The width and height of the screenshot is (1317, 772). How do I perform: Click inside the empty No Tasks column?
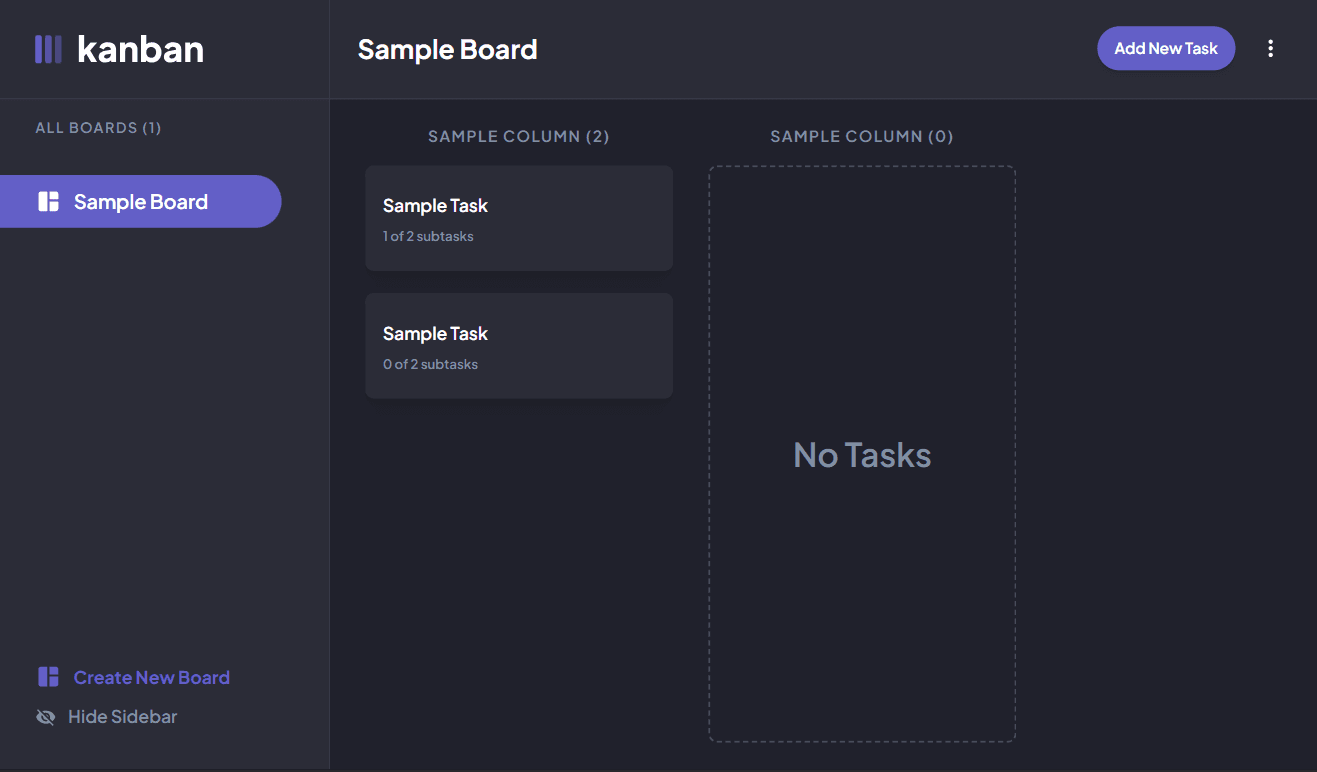tap(861, 454)
